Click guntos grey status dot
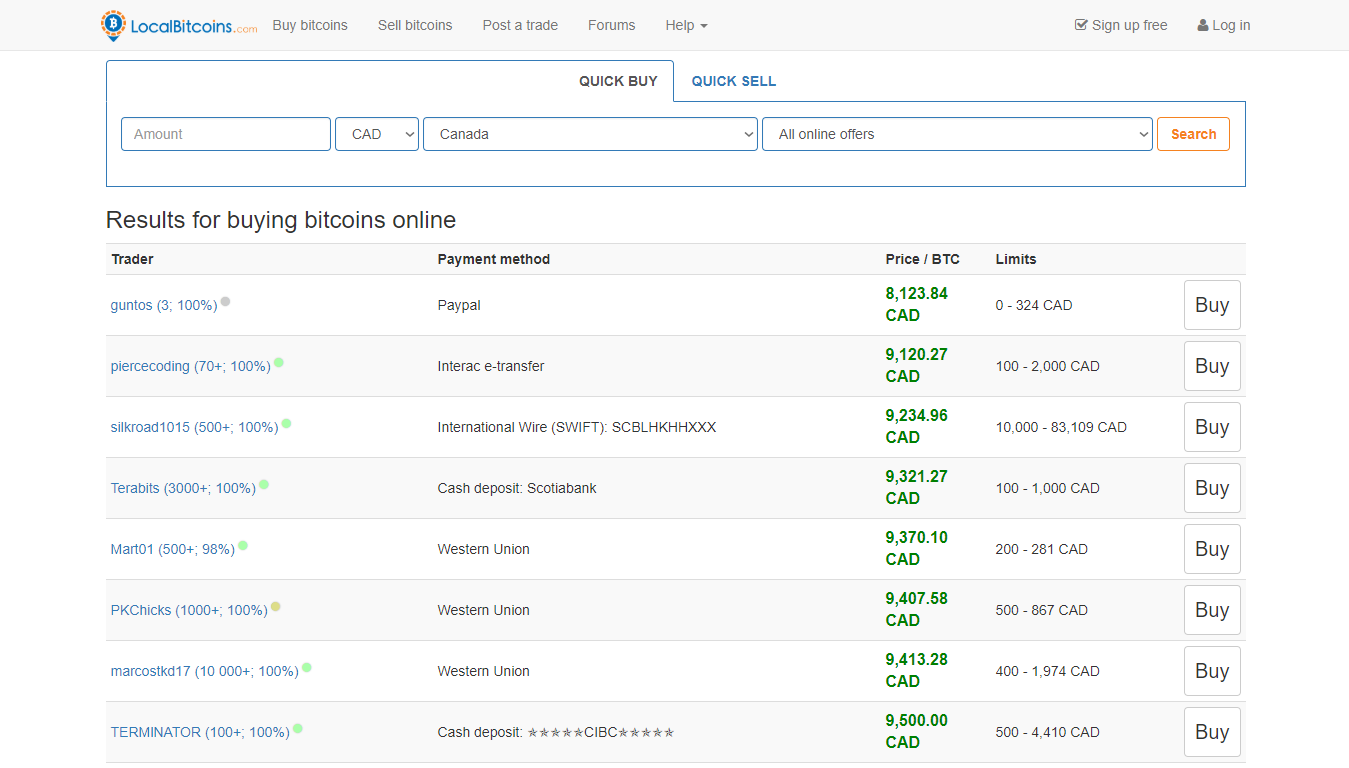Screen dimensions: 1349x768 tap(225, 301)
